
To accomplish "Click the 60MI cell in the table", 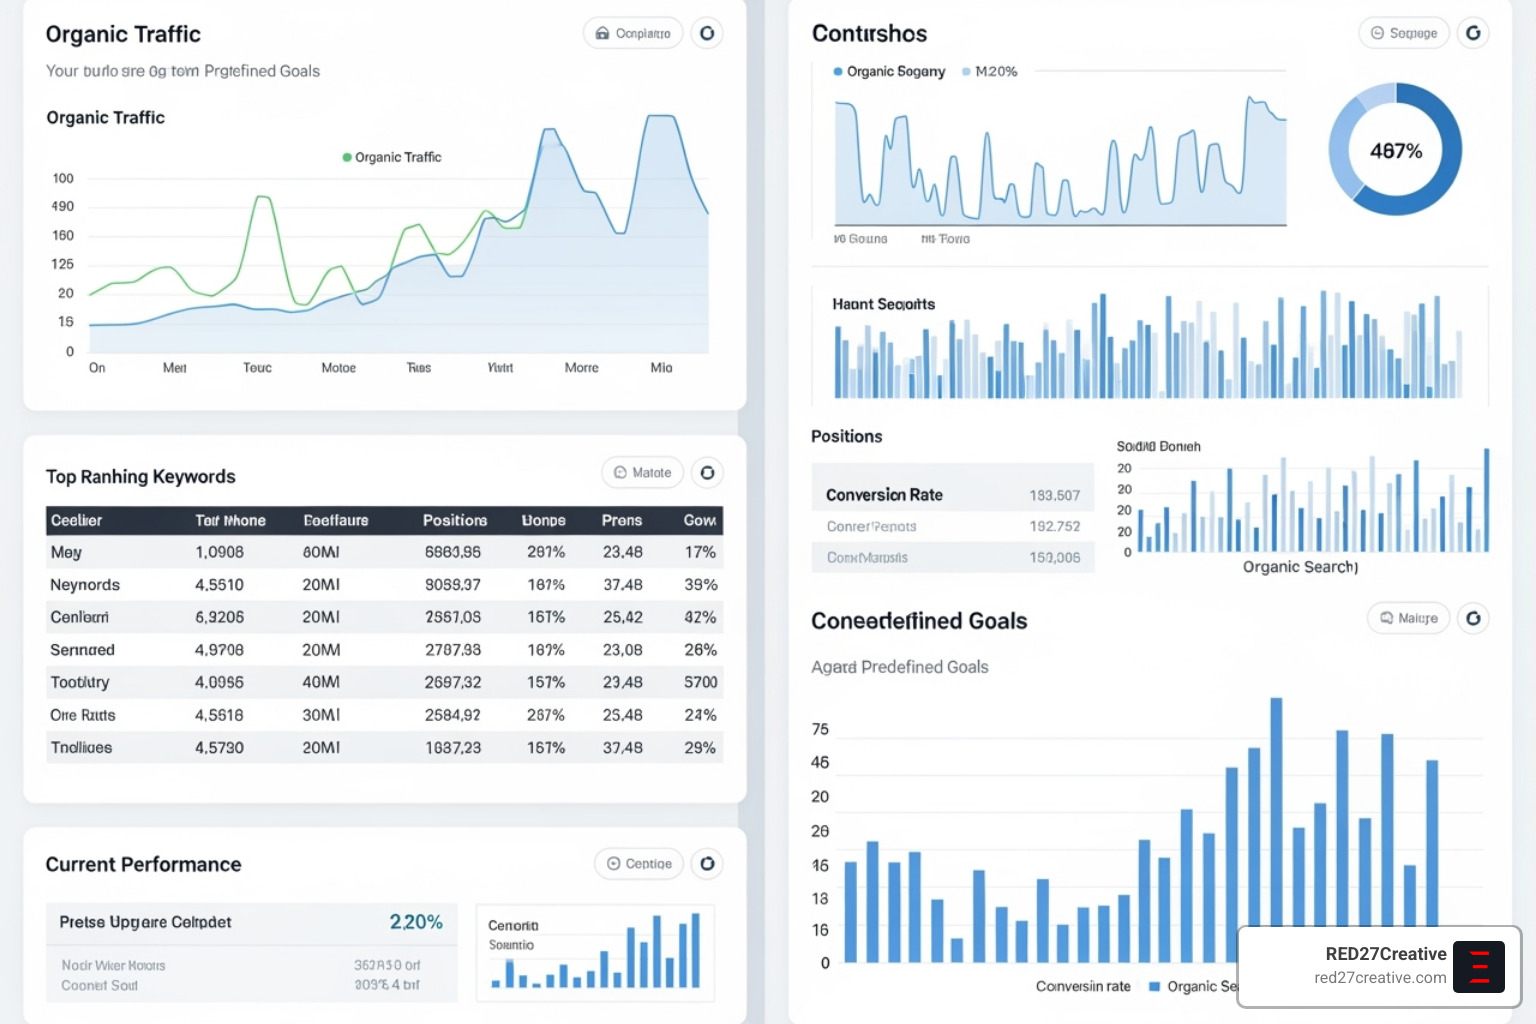I will (321, 552).
